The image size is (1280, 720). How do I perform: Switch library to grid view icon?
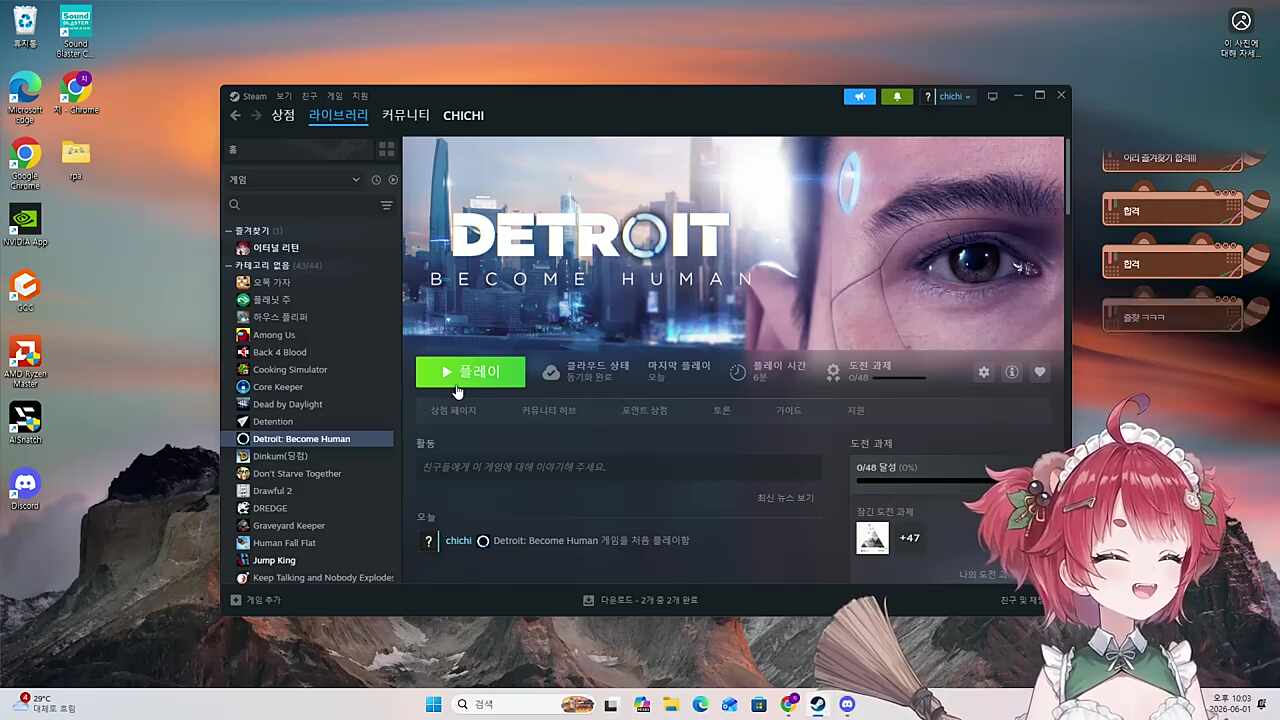point(386,149)
